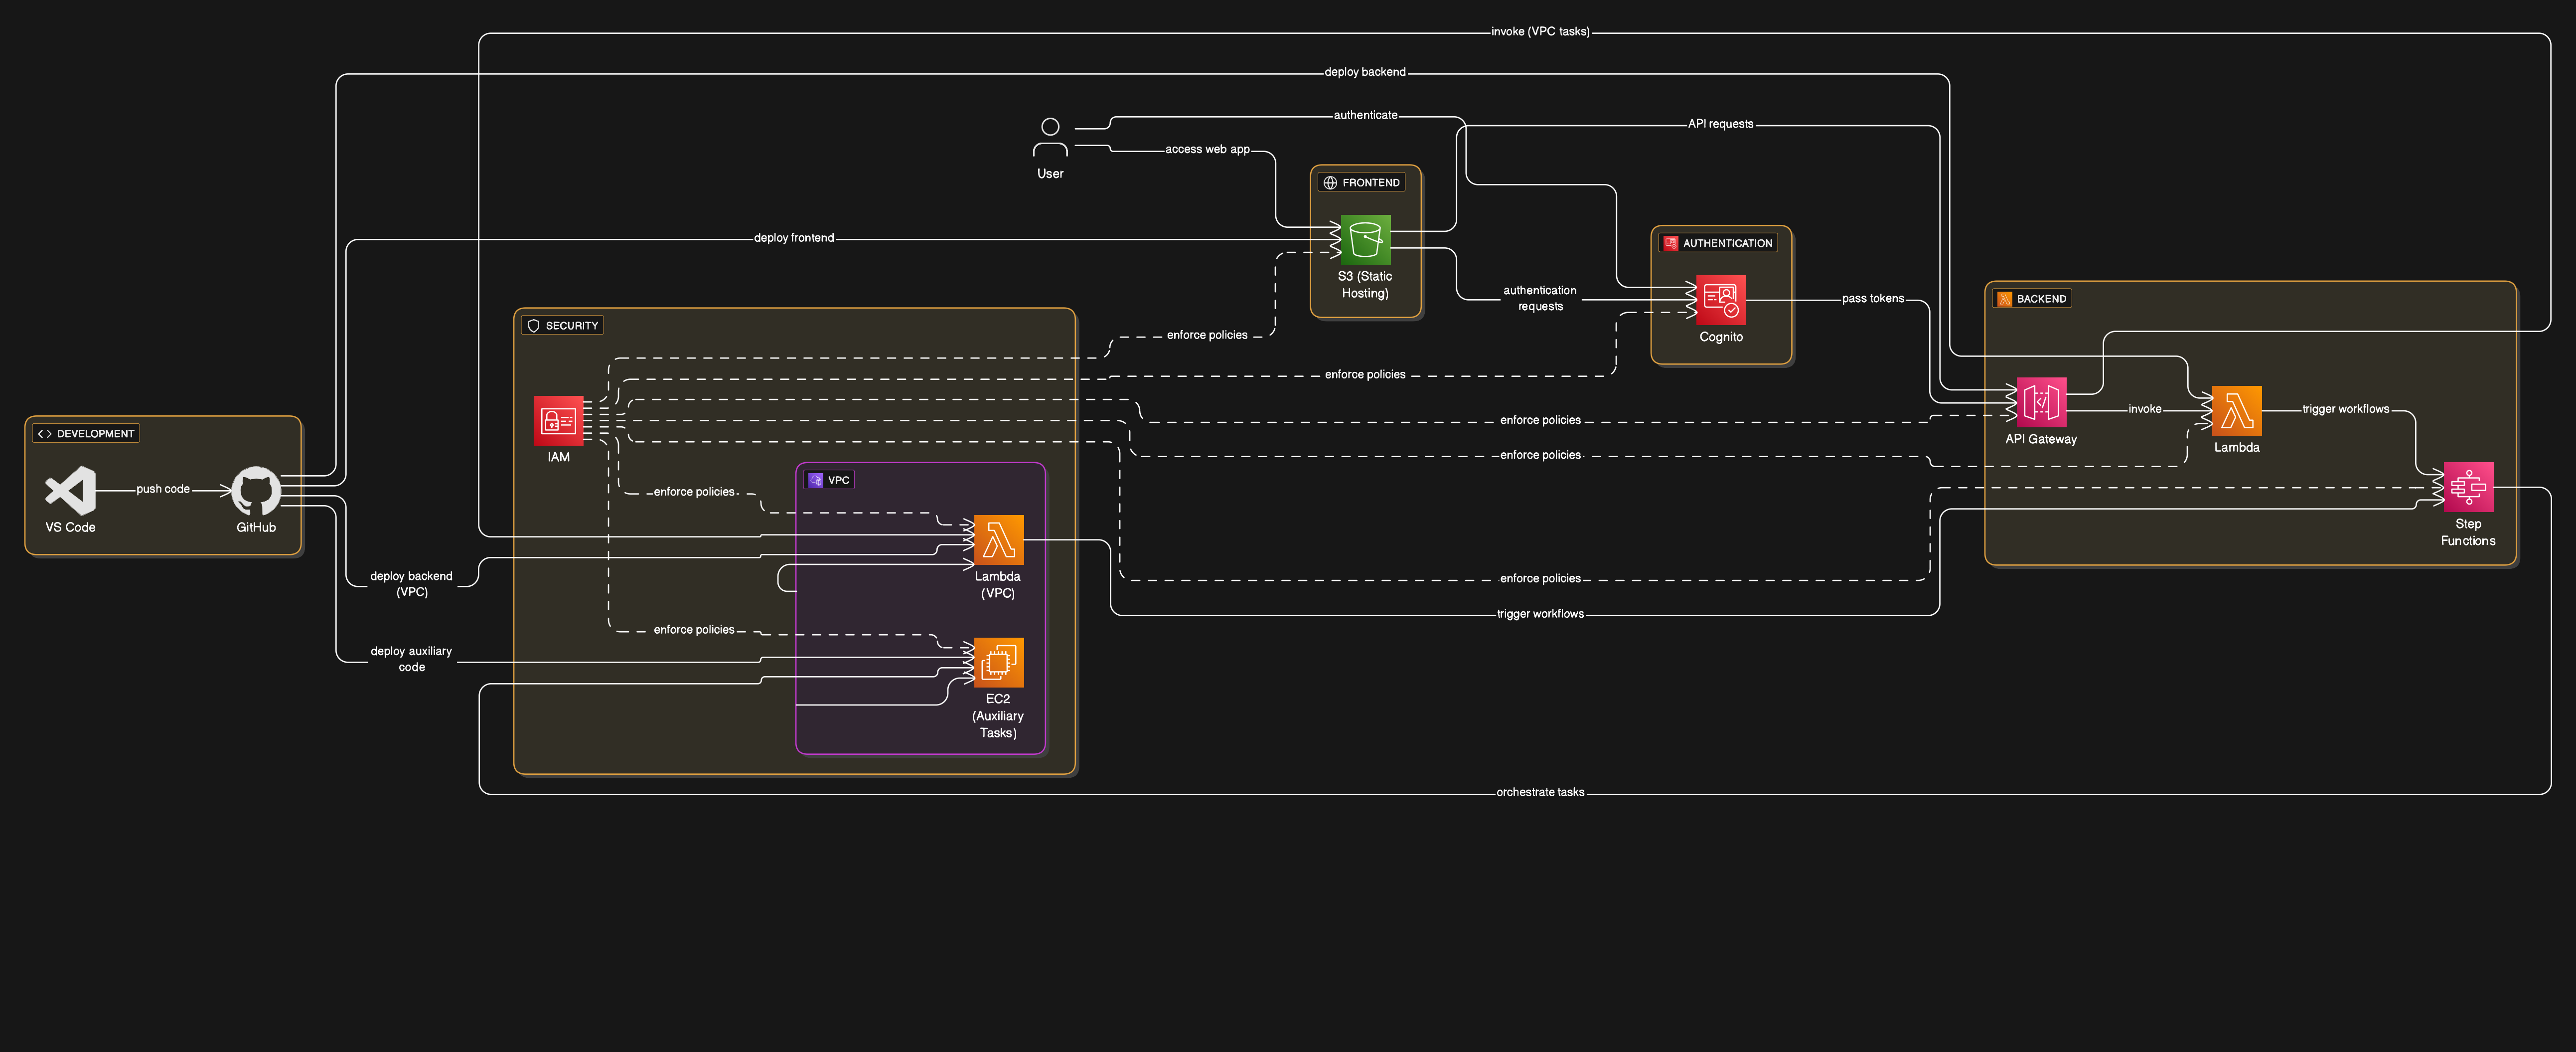Select the "deploy backend" label on top line
This screenshot has width=2576, height=1052.
point(1365,72)
